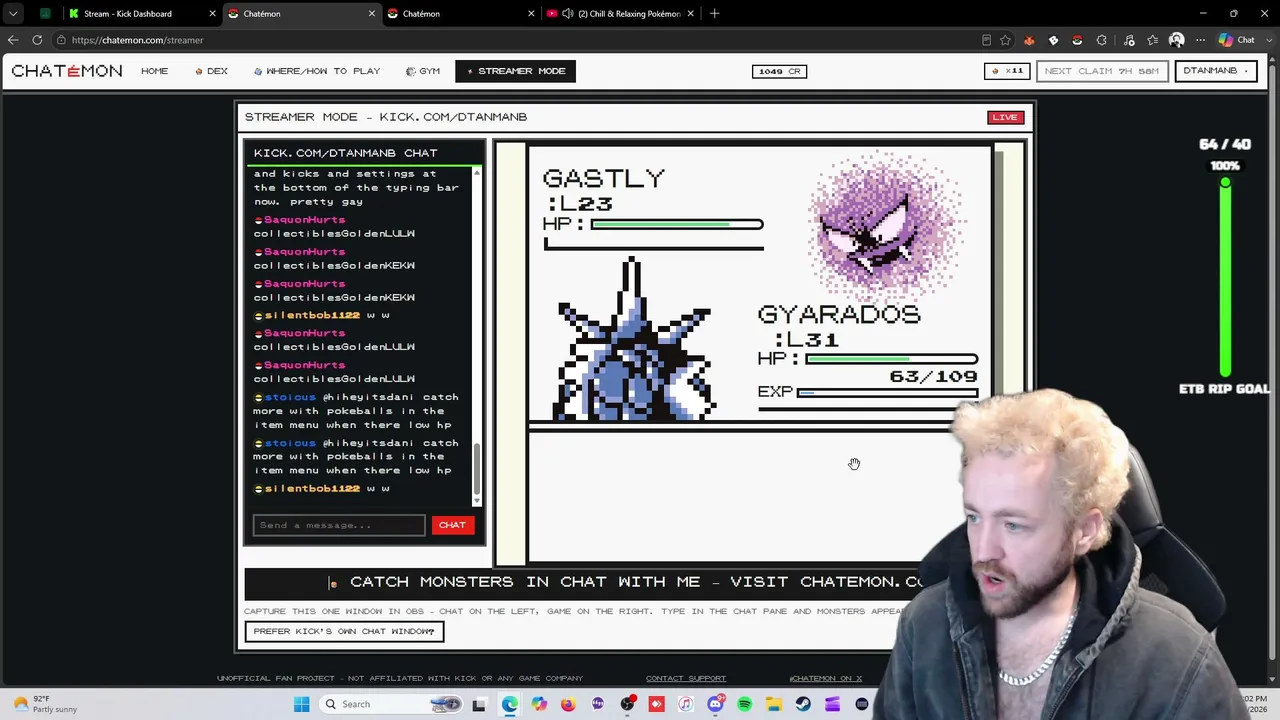This screenshot has width=1280, height=720.
Task: Click Gastly's HP bar
Action: (677, 224)
